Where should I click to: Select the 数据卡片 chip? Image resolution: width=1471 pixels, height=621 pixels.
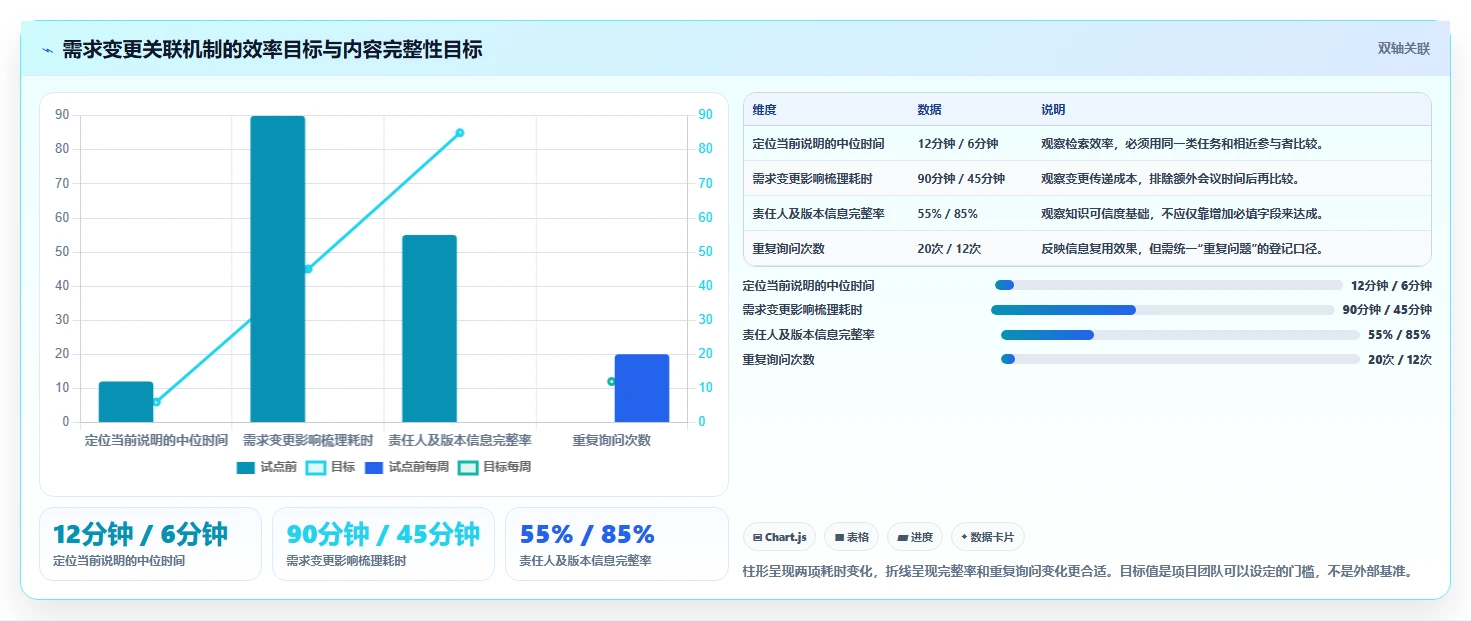[987, 537]
